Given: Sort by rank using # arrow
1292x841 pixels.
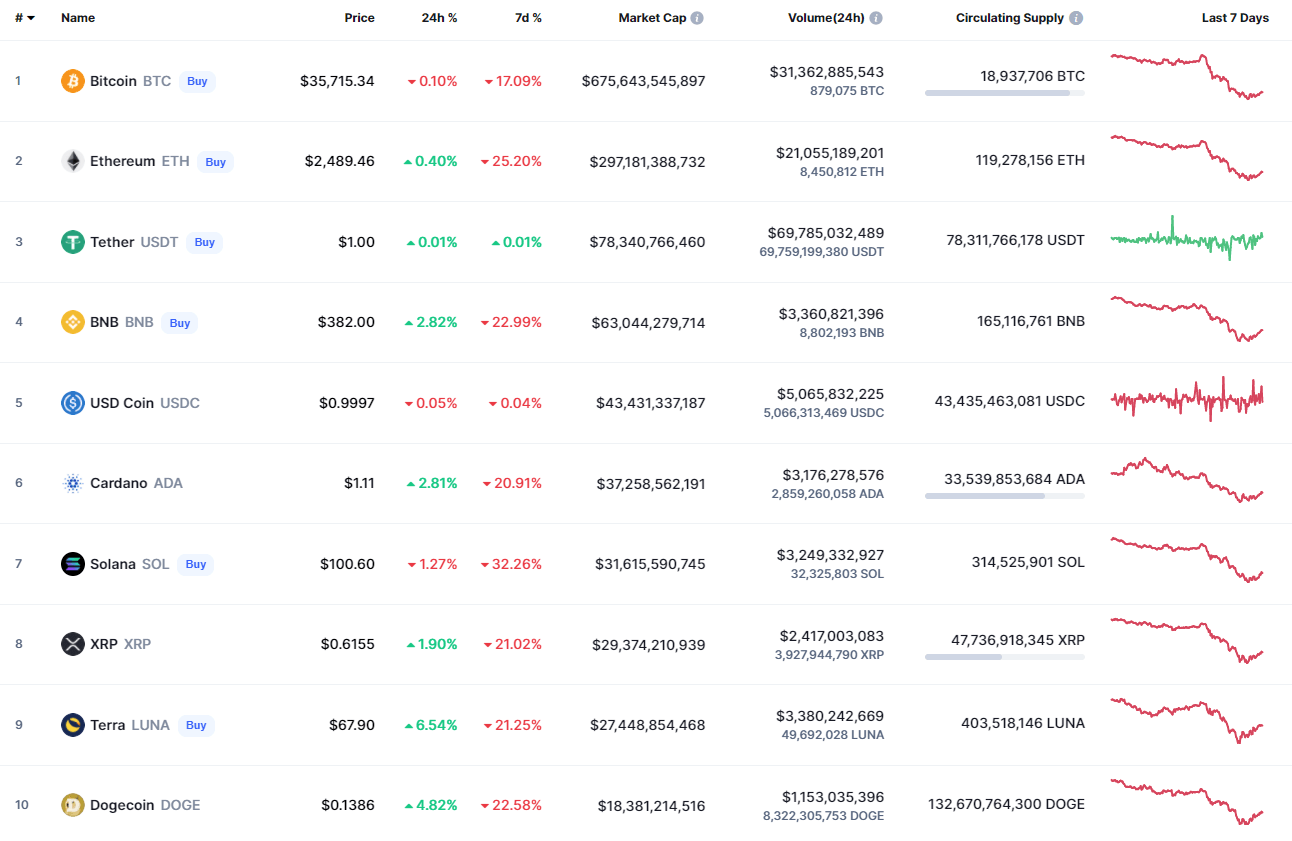Looking at the screenshot, I should [x=26, y=18].
